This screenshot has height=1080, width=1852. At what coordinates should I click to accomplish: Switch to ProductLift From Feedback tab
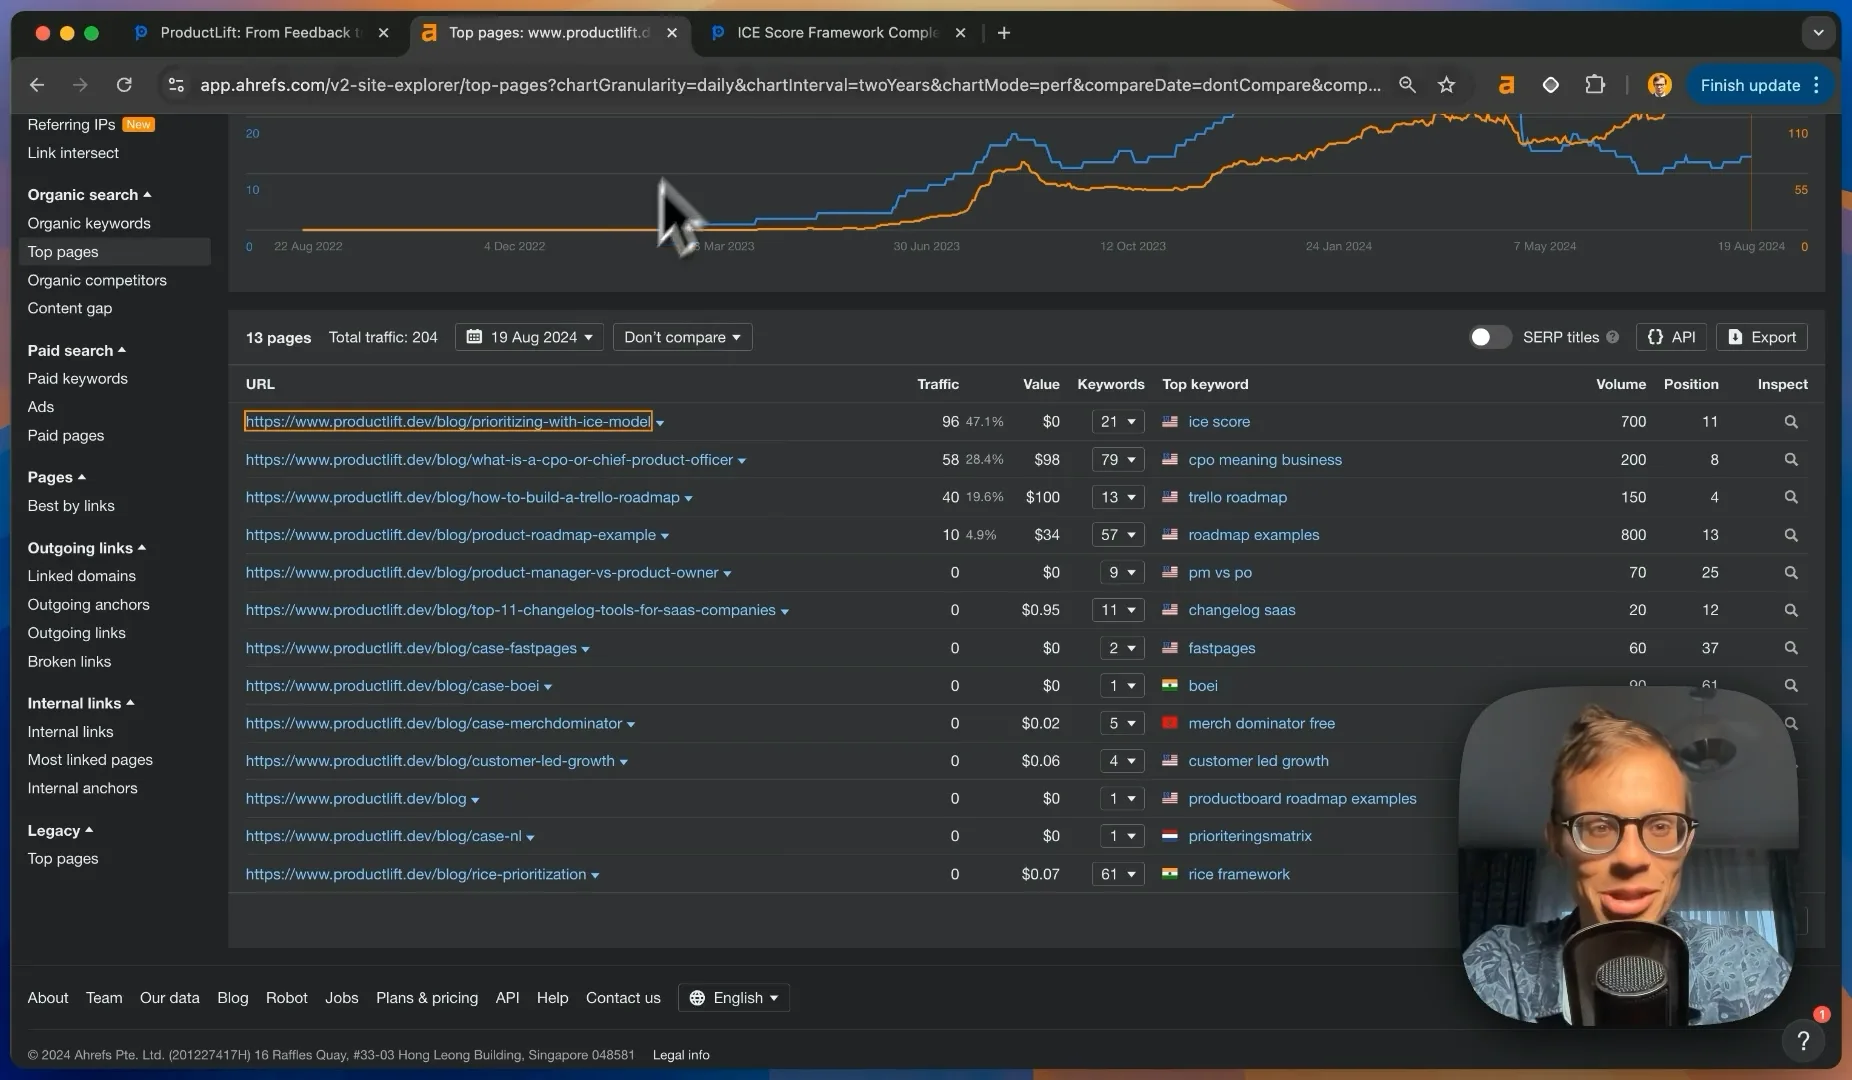coord(261,33)
